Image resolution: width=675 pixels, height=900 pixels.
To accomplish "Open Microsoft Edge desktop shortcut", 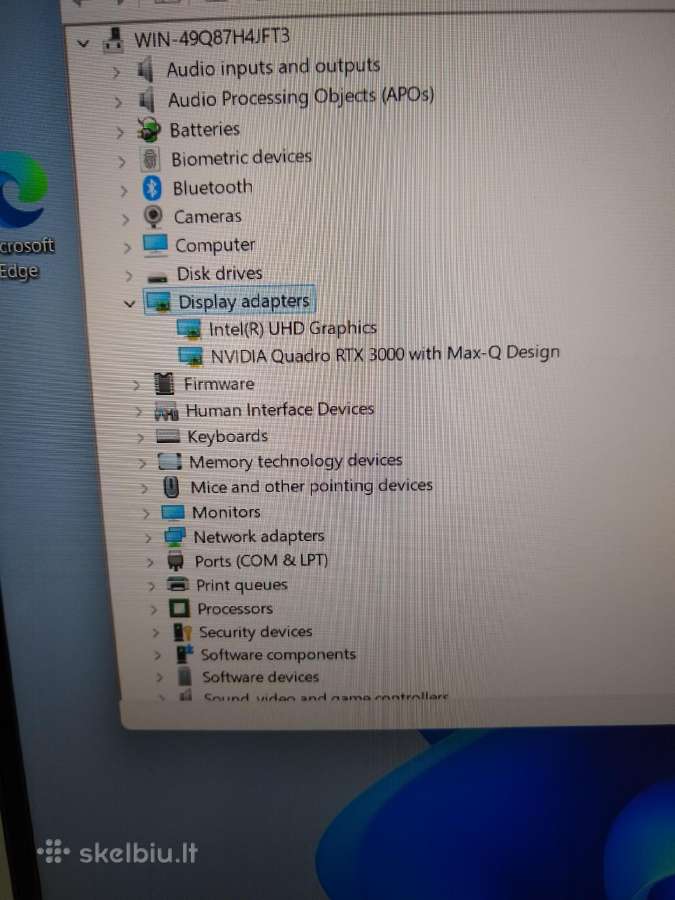I will 23,215.
